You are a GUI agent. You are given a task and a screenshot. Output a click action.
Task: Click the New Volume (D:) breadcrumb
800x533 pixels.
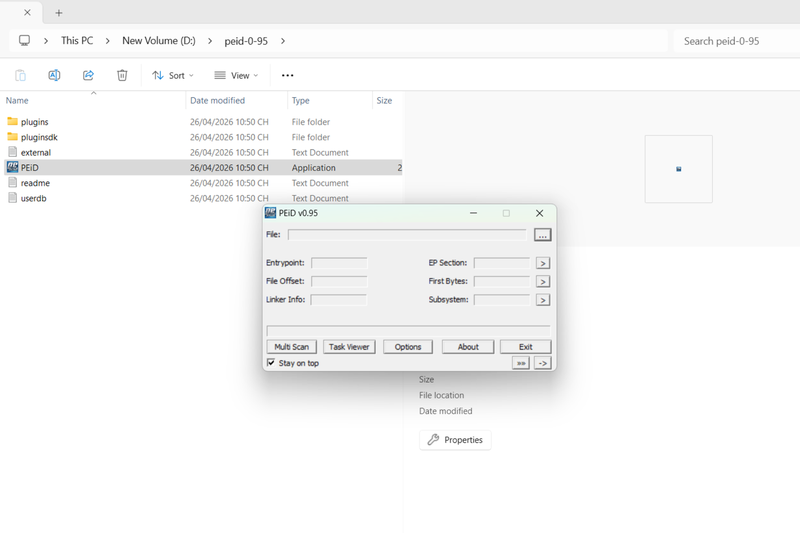pyautogui.click(x=159, y=41)
